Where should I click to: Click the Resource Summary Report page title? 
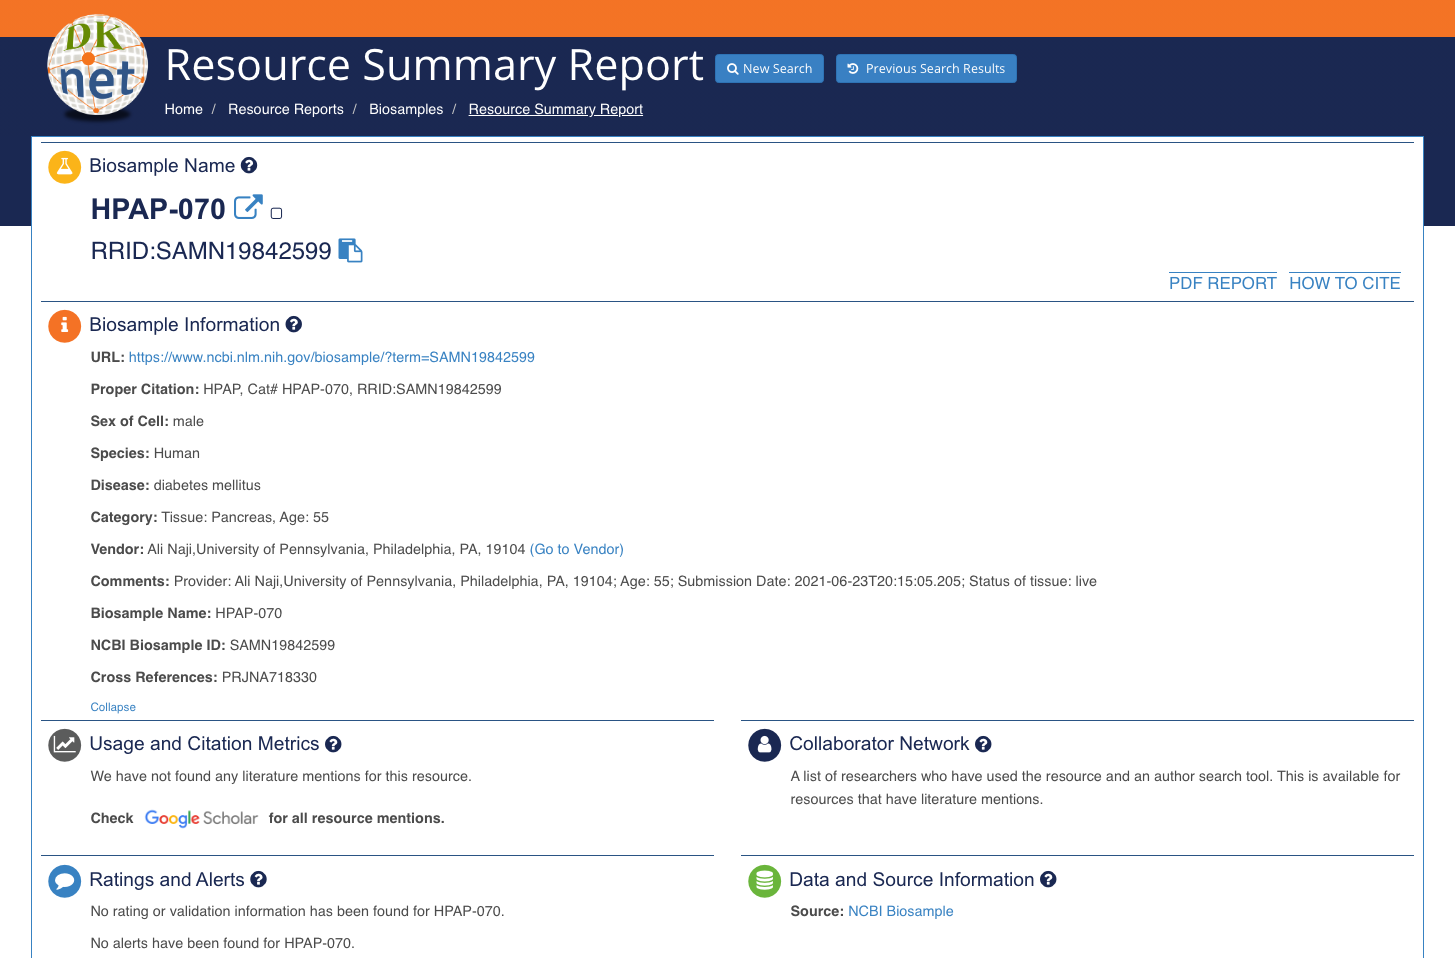pyautogui.click(x=434, y=65)
